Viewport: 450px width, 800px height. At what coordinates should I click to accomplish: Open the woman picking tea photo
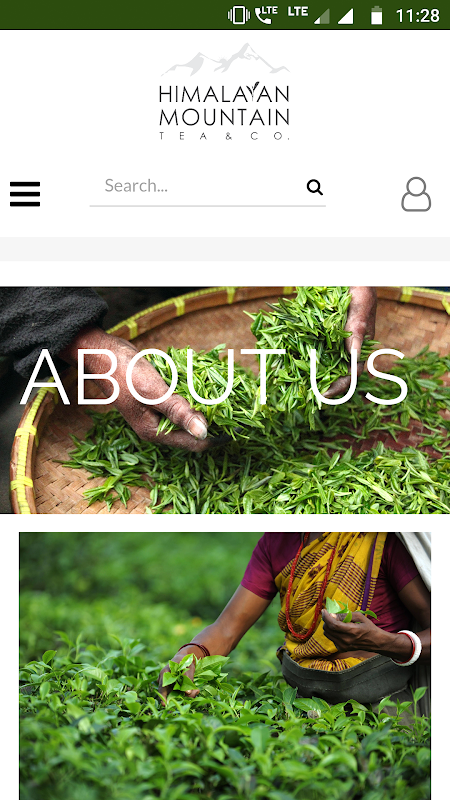click(x=225, y=666)
